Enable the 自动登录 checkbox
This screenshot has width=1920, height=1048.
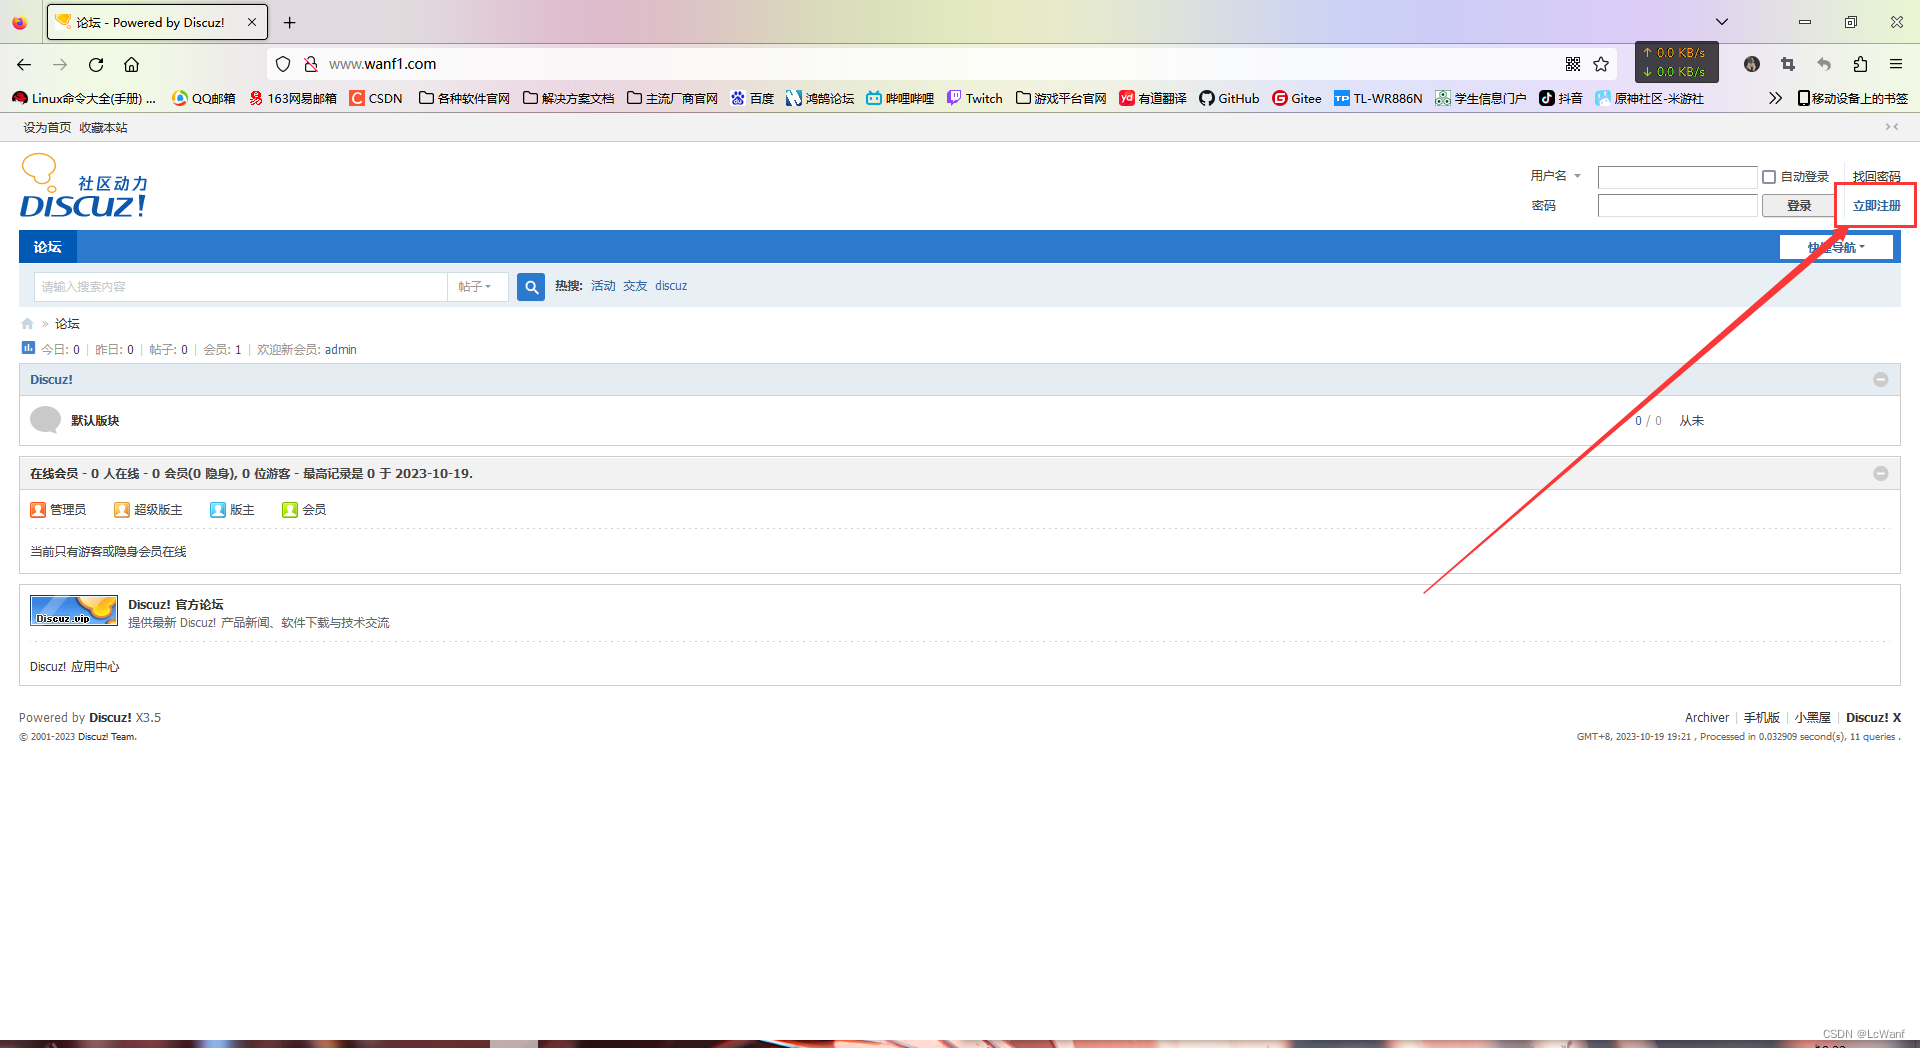pos(1769,177)
